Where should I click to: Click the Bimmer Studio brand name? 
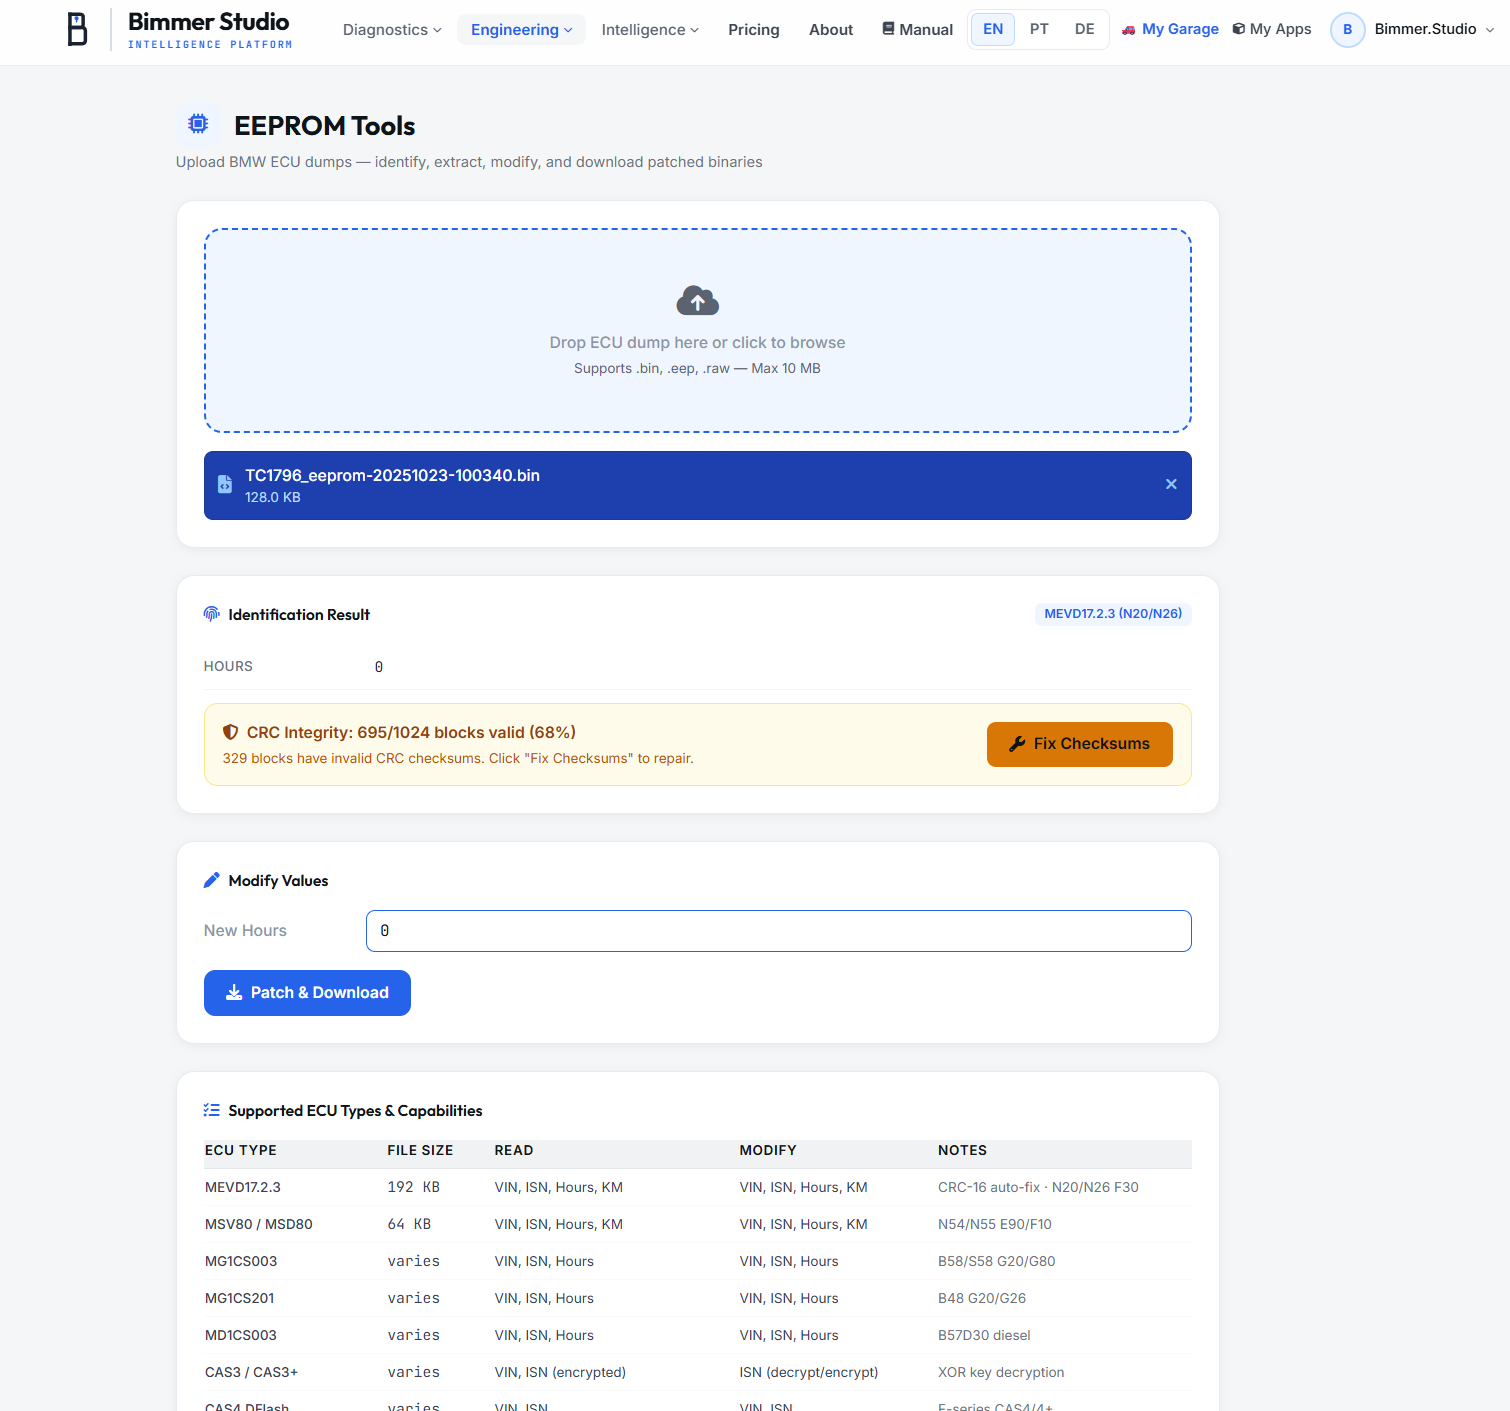[x=209, y=22]
